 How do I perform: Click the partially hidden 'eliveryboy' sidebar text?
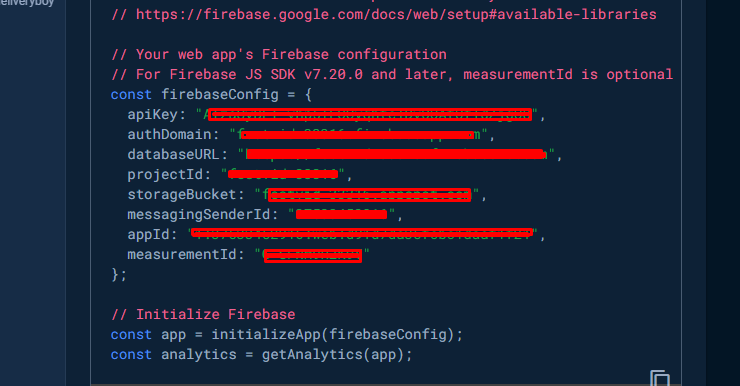(x=27, y=3)
